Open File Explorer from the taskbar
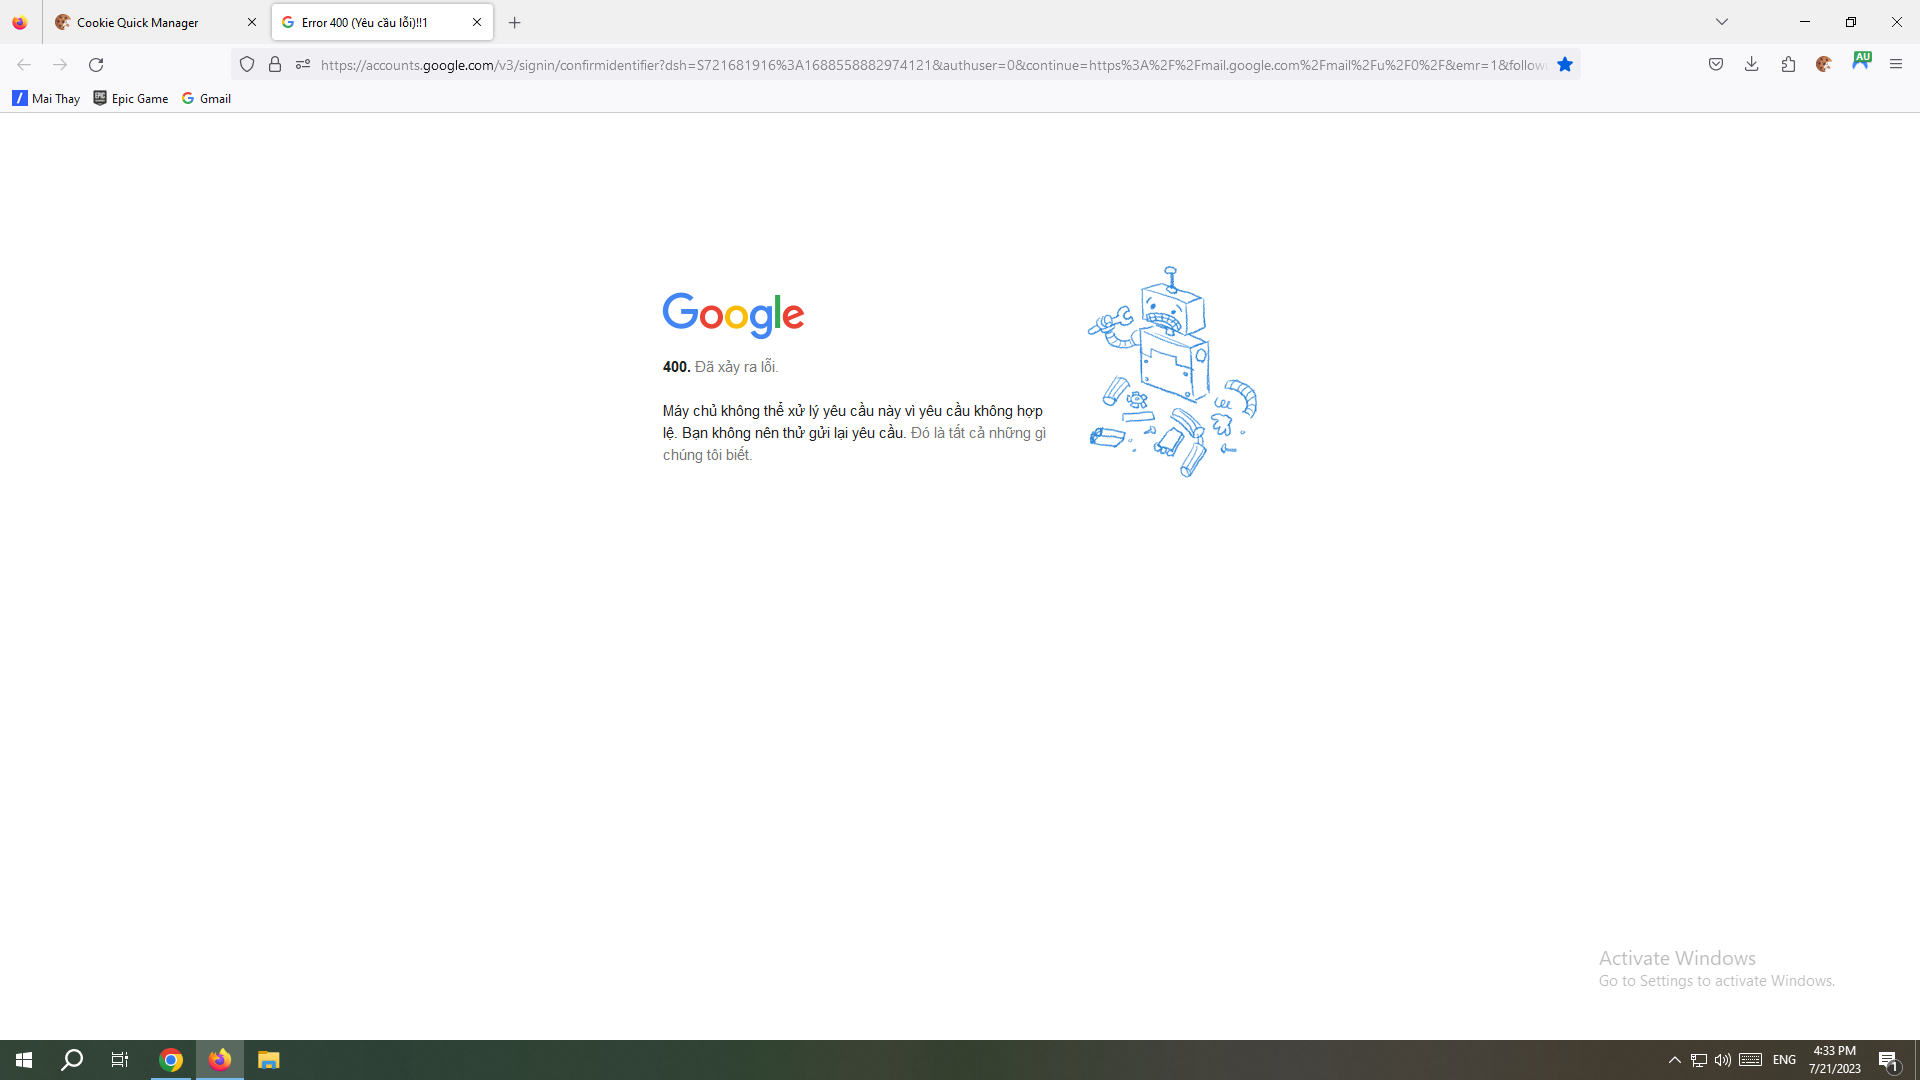 pyautogui.click(x=268, y=1060)
